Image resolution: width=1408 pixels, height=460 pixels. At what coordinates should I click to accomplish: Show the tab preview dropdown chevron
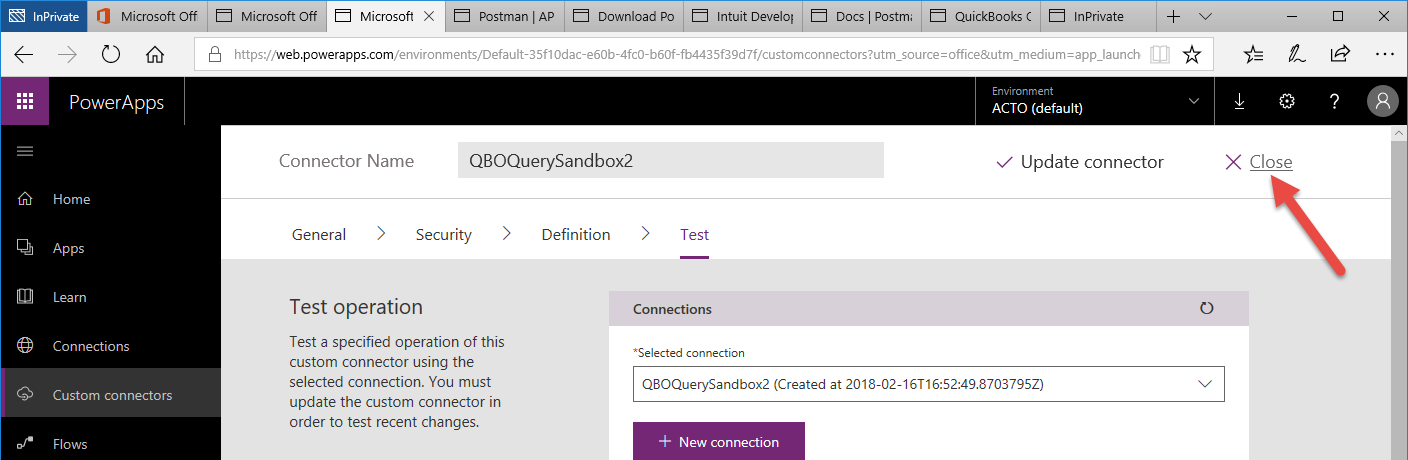(x=1204, y=17)
